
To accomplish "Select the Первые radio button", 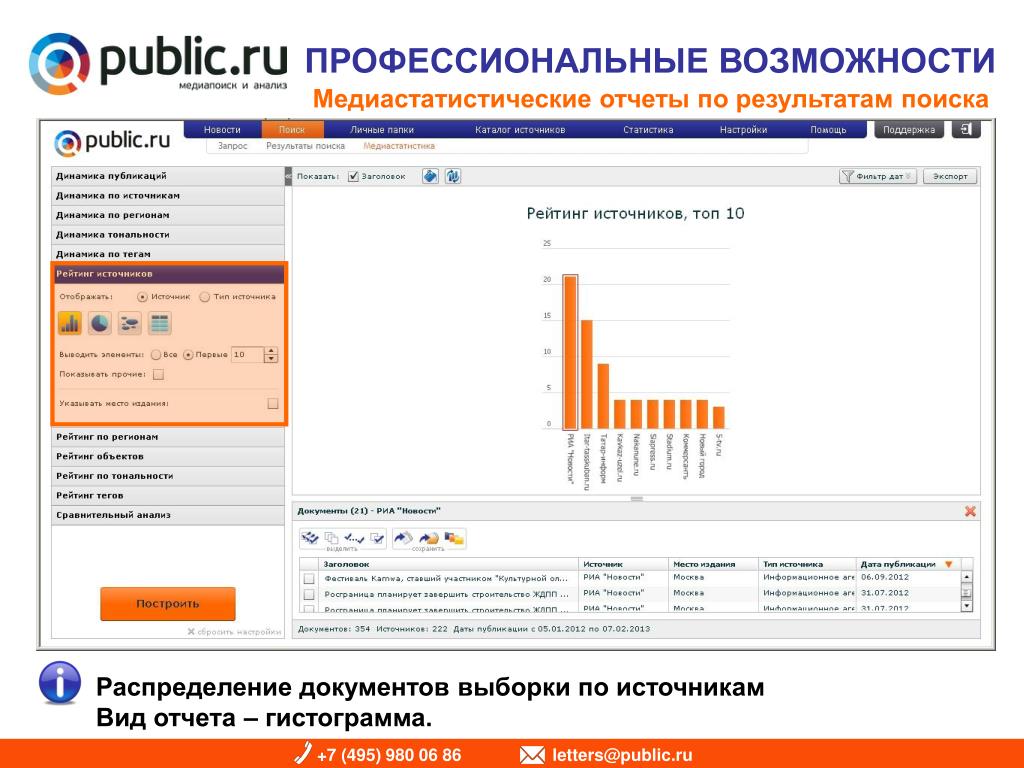I will pyautogui.click(x=188, y=355).
